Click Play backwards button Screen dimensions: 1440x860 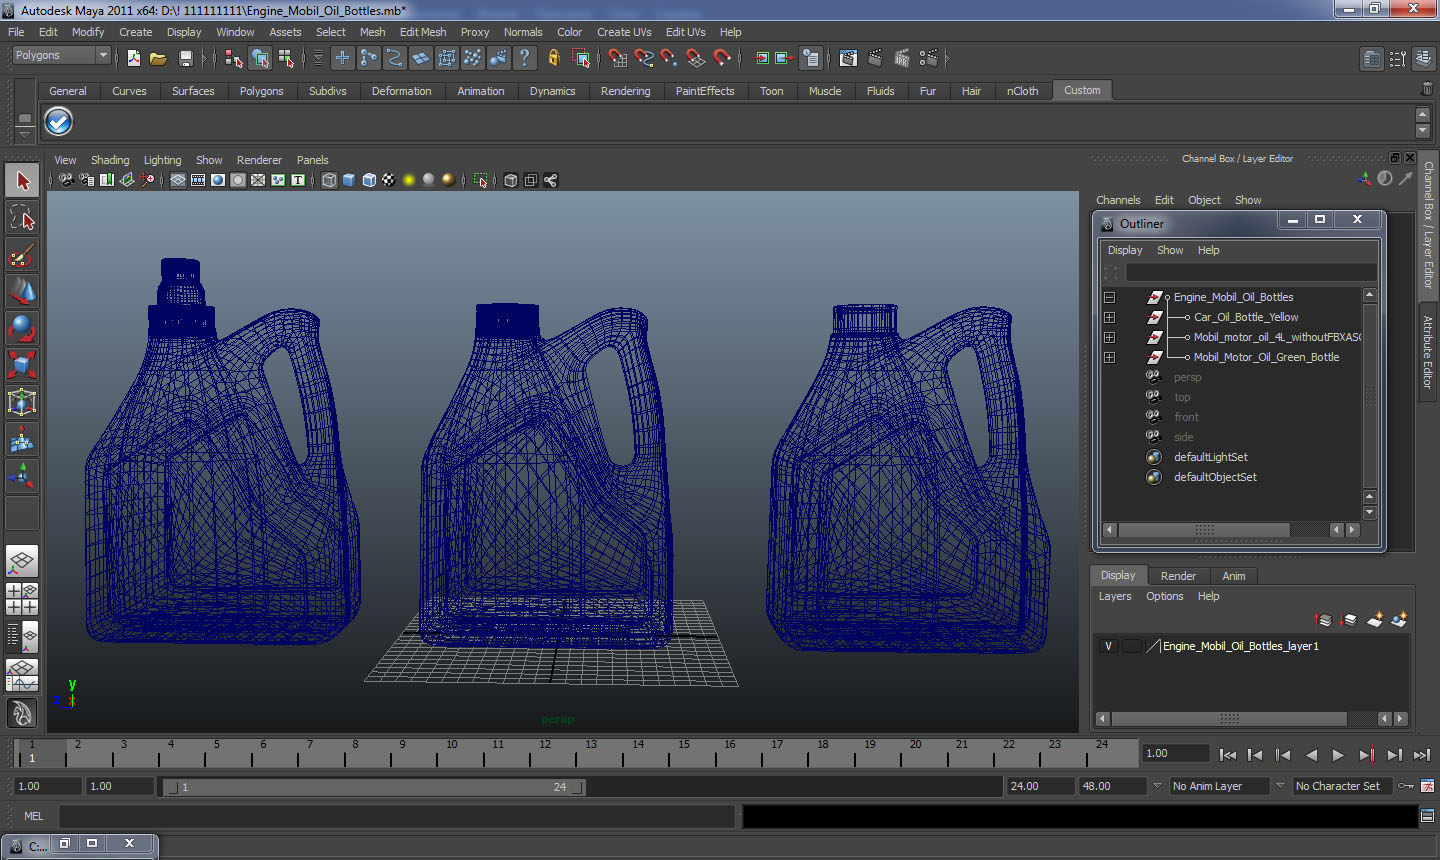[1311, 755]
